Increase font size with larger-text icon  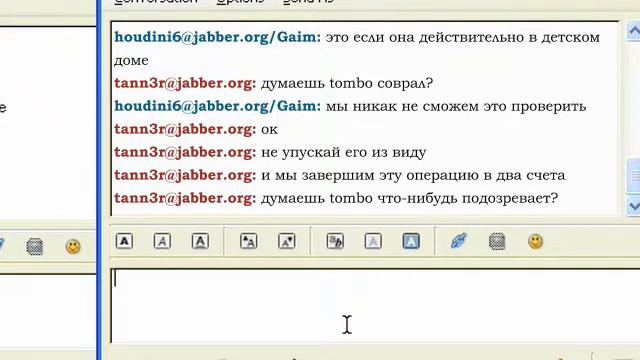[x=249, y=241]
